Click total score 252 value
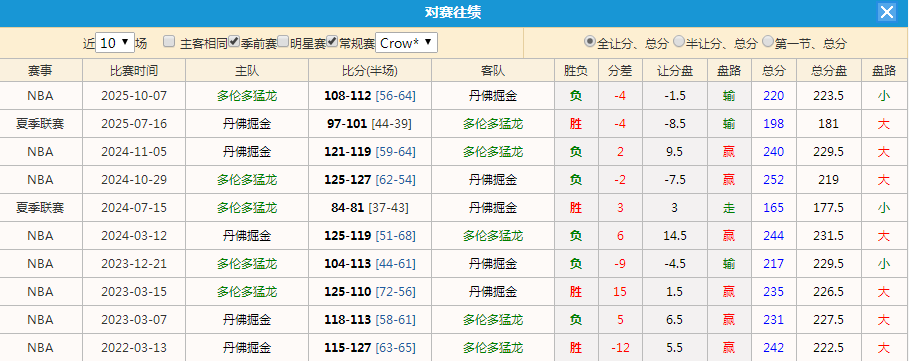 (773, 180)
